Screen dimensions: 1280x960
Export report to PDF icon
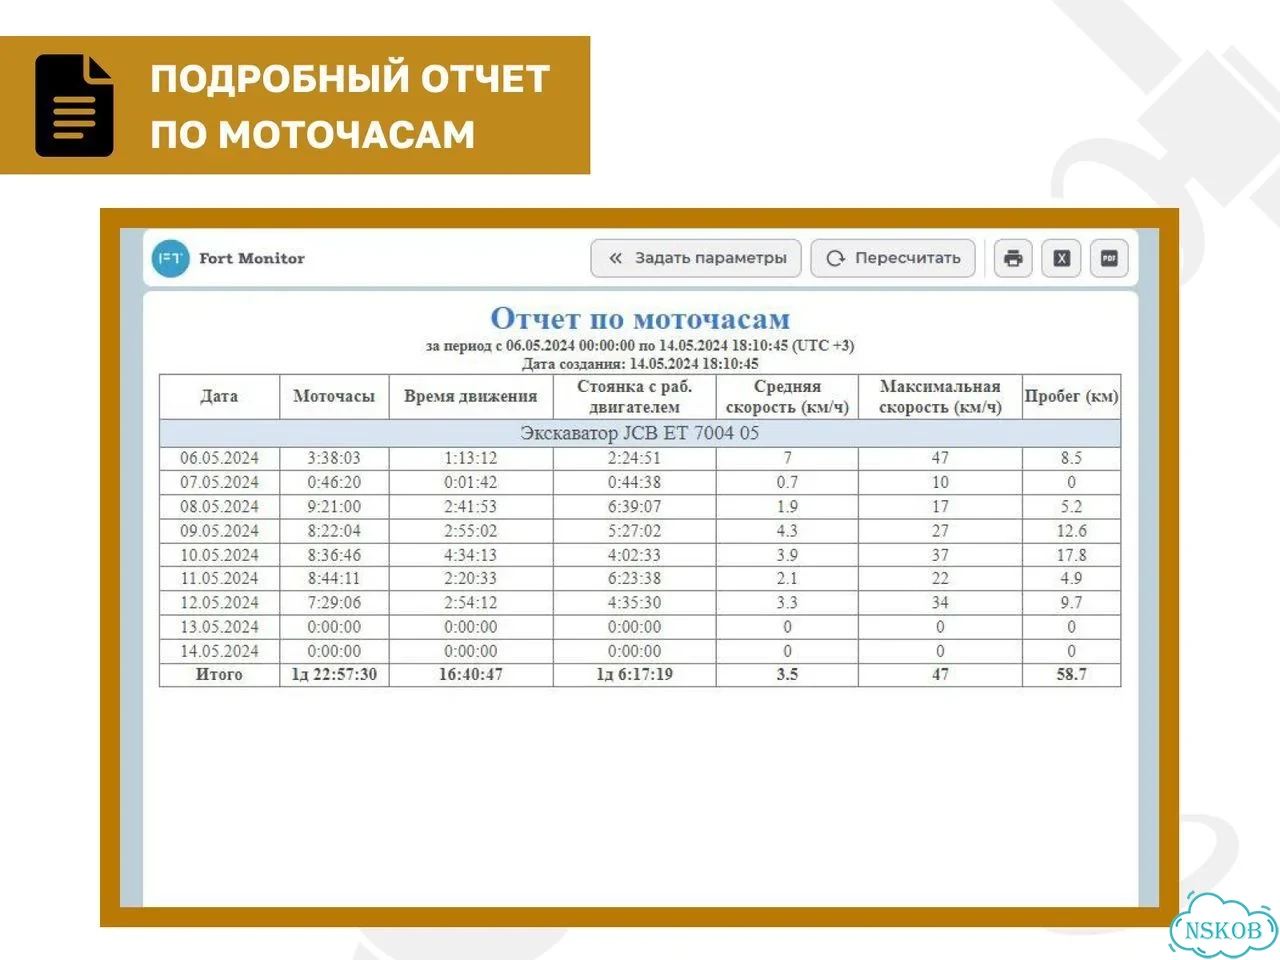tap(1109, 258)
